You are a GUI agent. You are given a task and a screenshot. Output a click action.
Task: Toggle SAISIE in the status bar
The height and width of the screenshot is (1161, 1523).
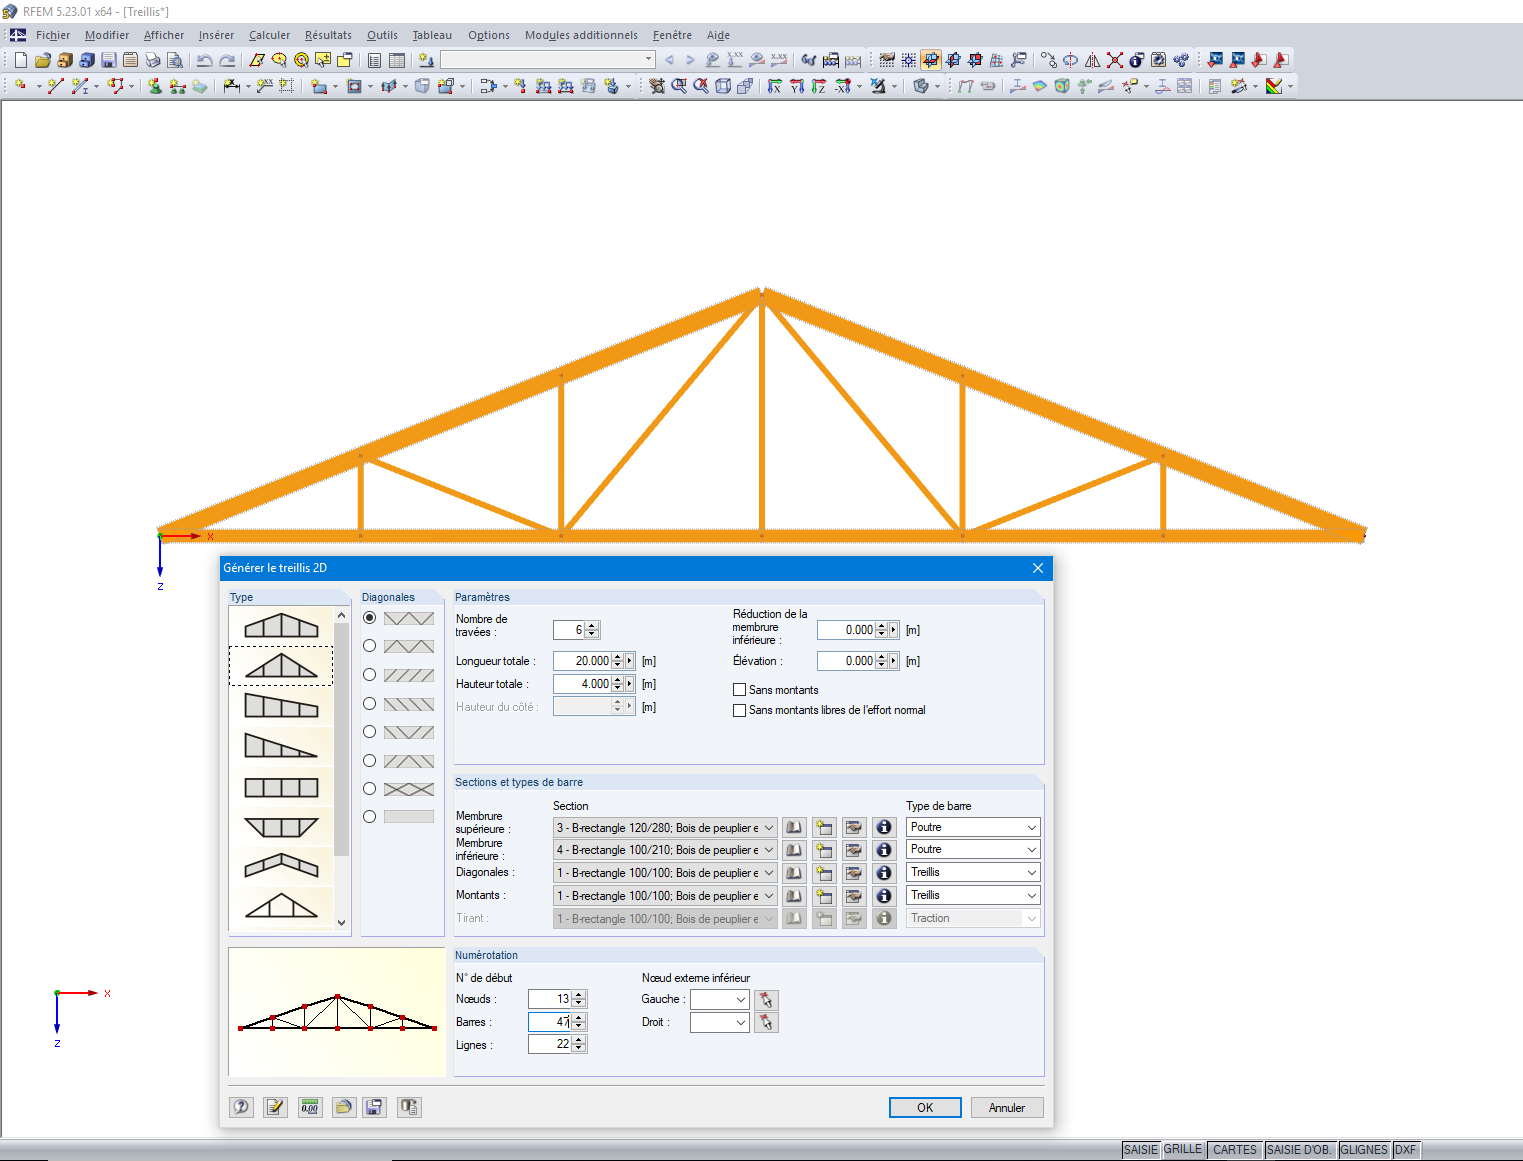tap(1140, 1150)
